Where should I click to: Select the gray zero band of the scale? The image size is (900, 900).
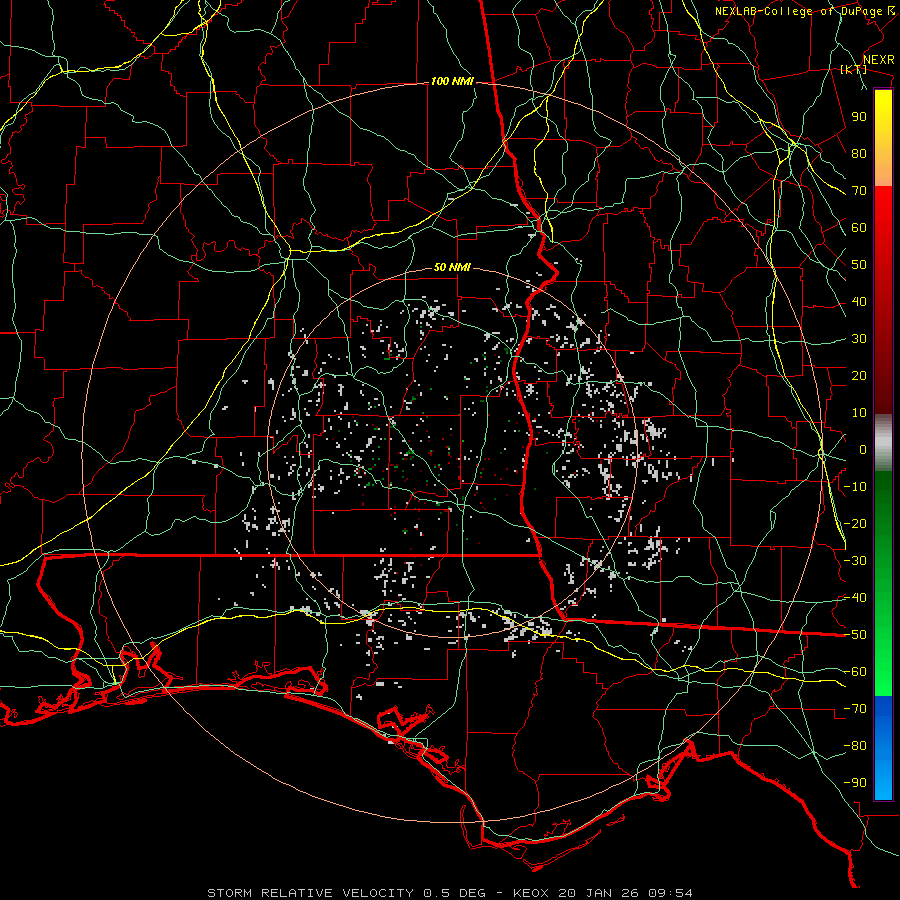coord(883,443)
